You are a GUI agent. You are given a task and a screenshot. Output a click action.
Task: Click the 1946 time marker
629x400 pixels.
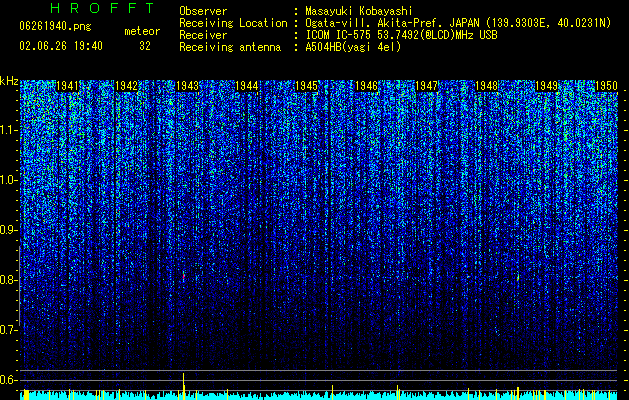366,86
